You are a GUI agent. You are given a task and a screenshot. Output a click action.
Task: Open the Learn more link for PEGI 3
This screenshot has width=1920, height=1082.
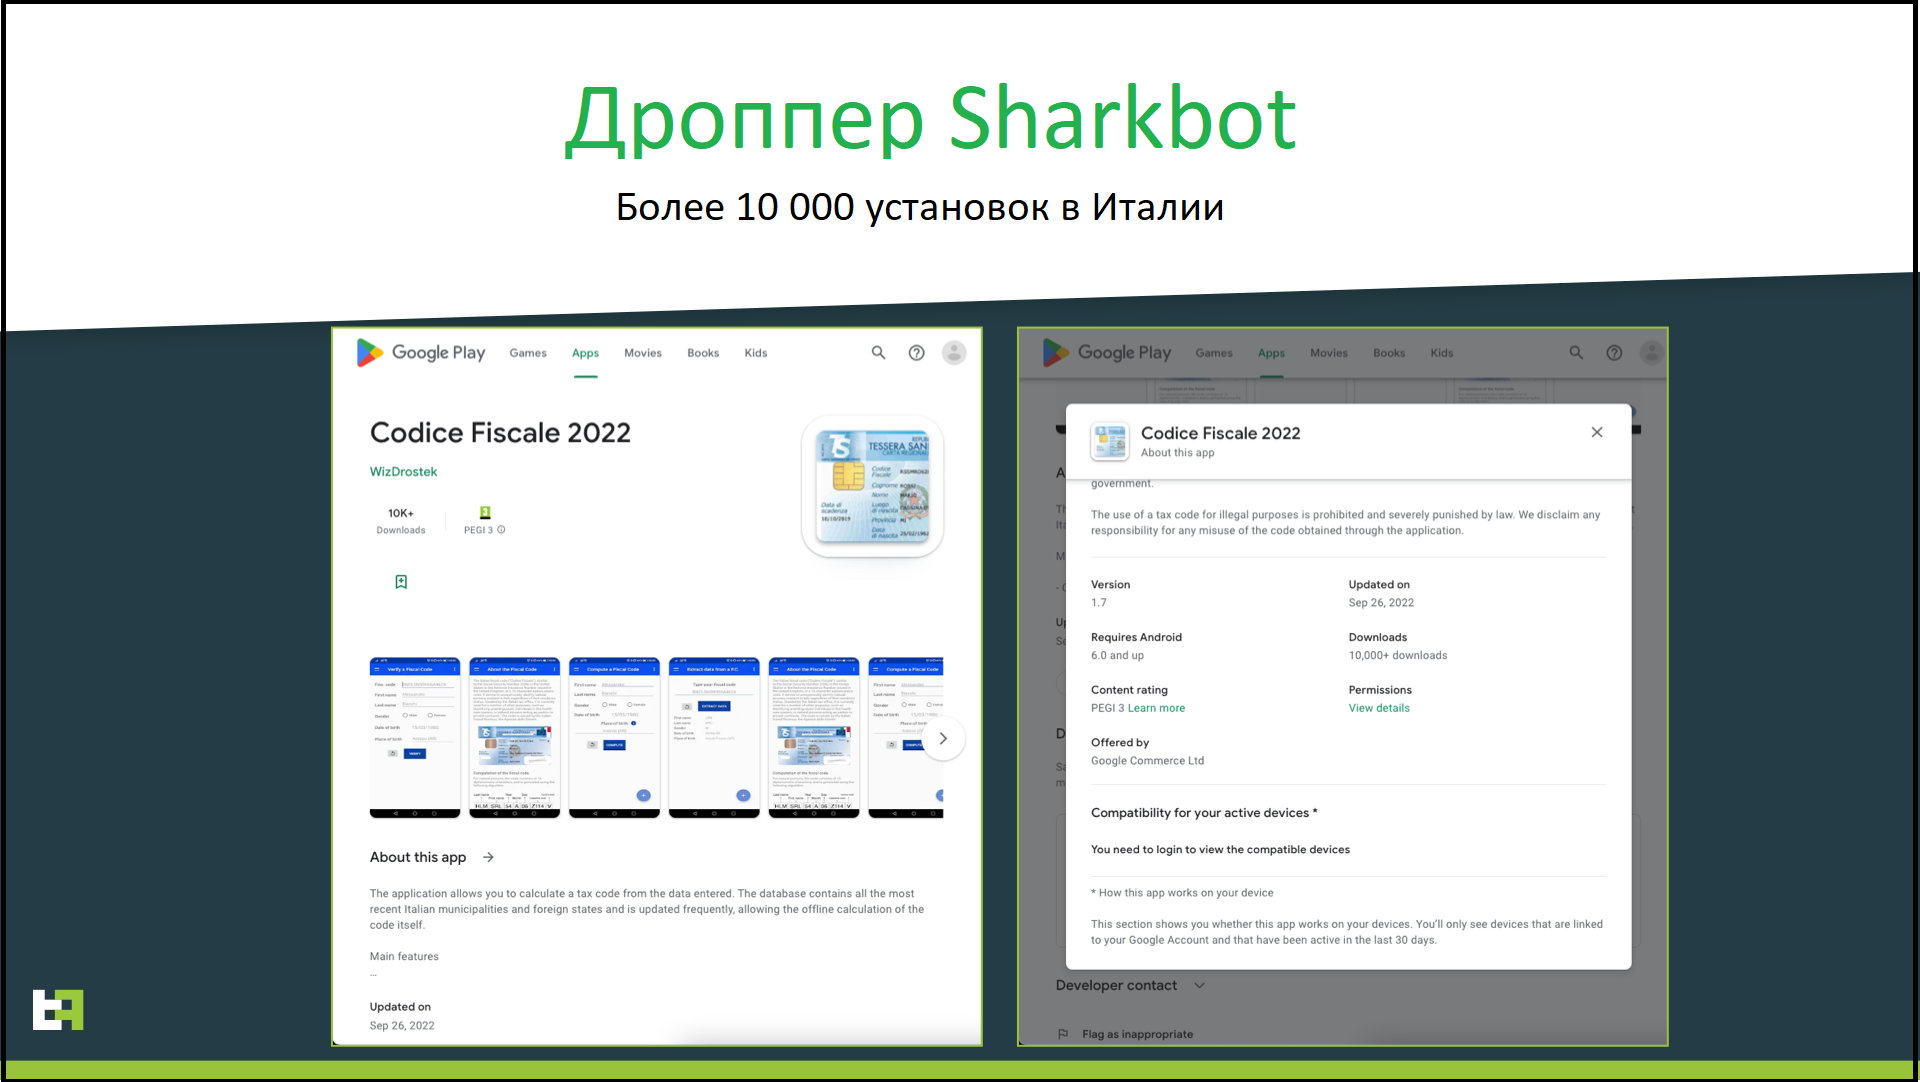pyautogui.click(x=1156, y=708)
